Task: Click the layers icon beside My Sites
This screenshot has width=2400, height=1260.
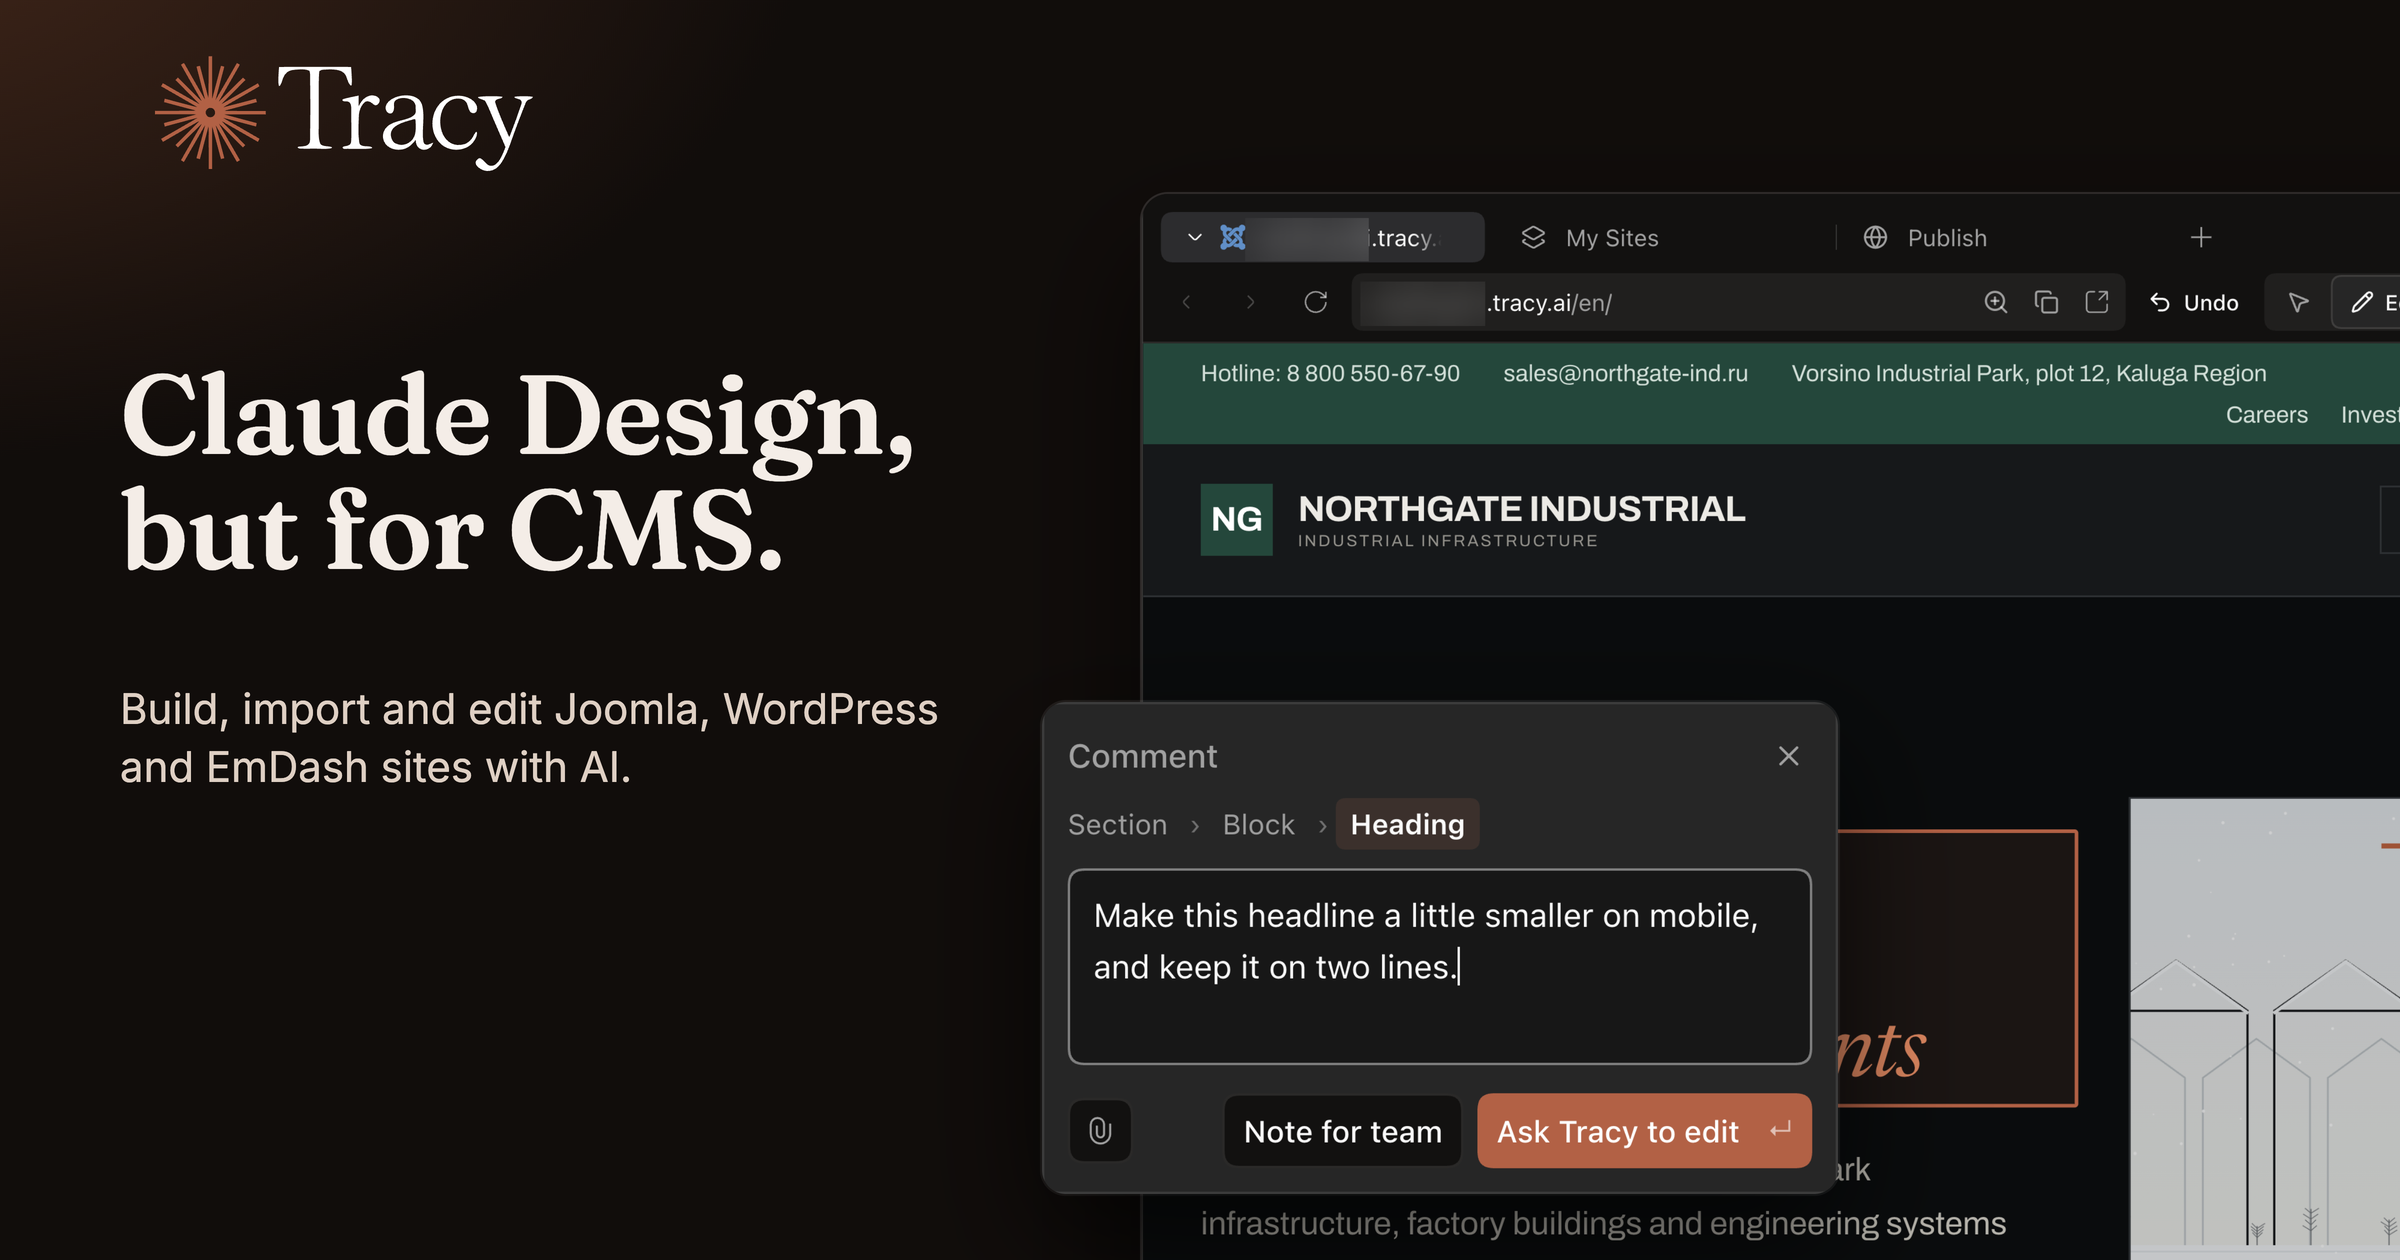Action: (1533, 237)
